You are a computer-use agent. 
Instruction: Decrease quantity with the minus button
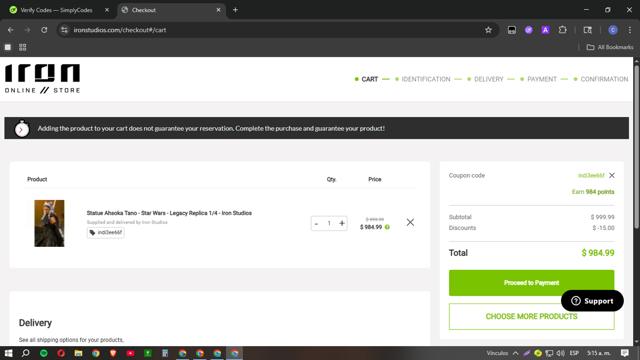[x=316, y=223]
